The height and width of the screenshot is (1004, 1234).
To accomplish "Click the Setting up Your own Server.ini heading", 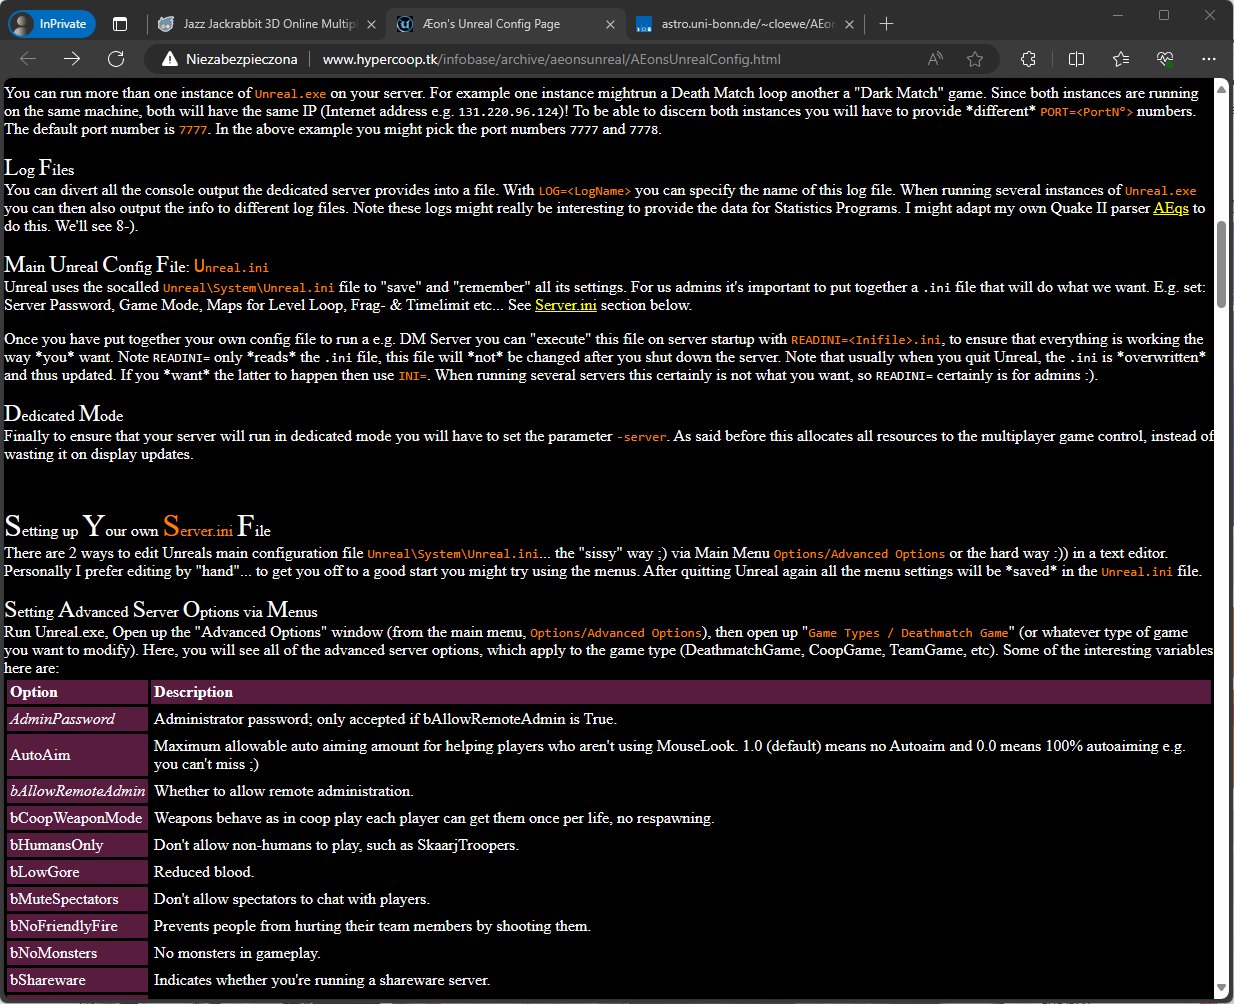I will (138, 526).
